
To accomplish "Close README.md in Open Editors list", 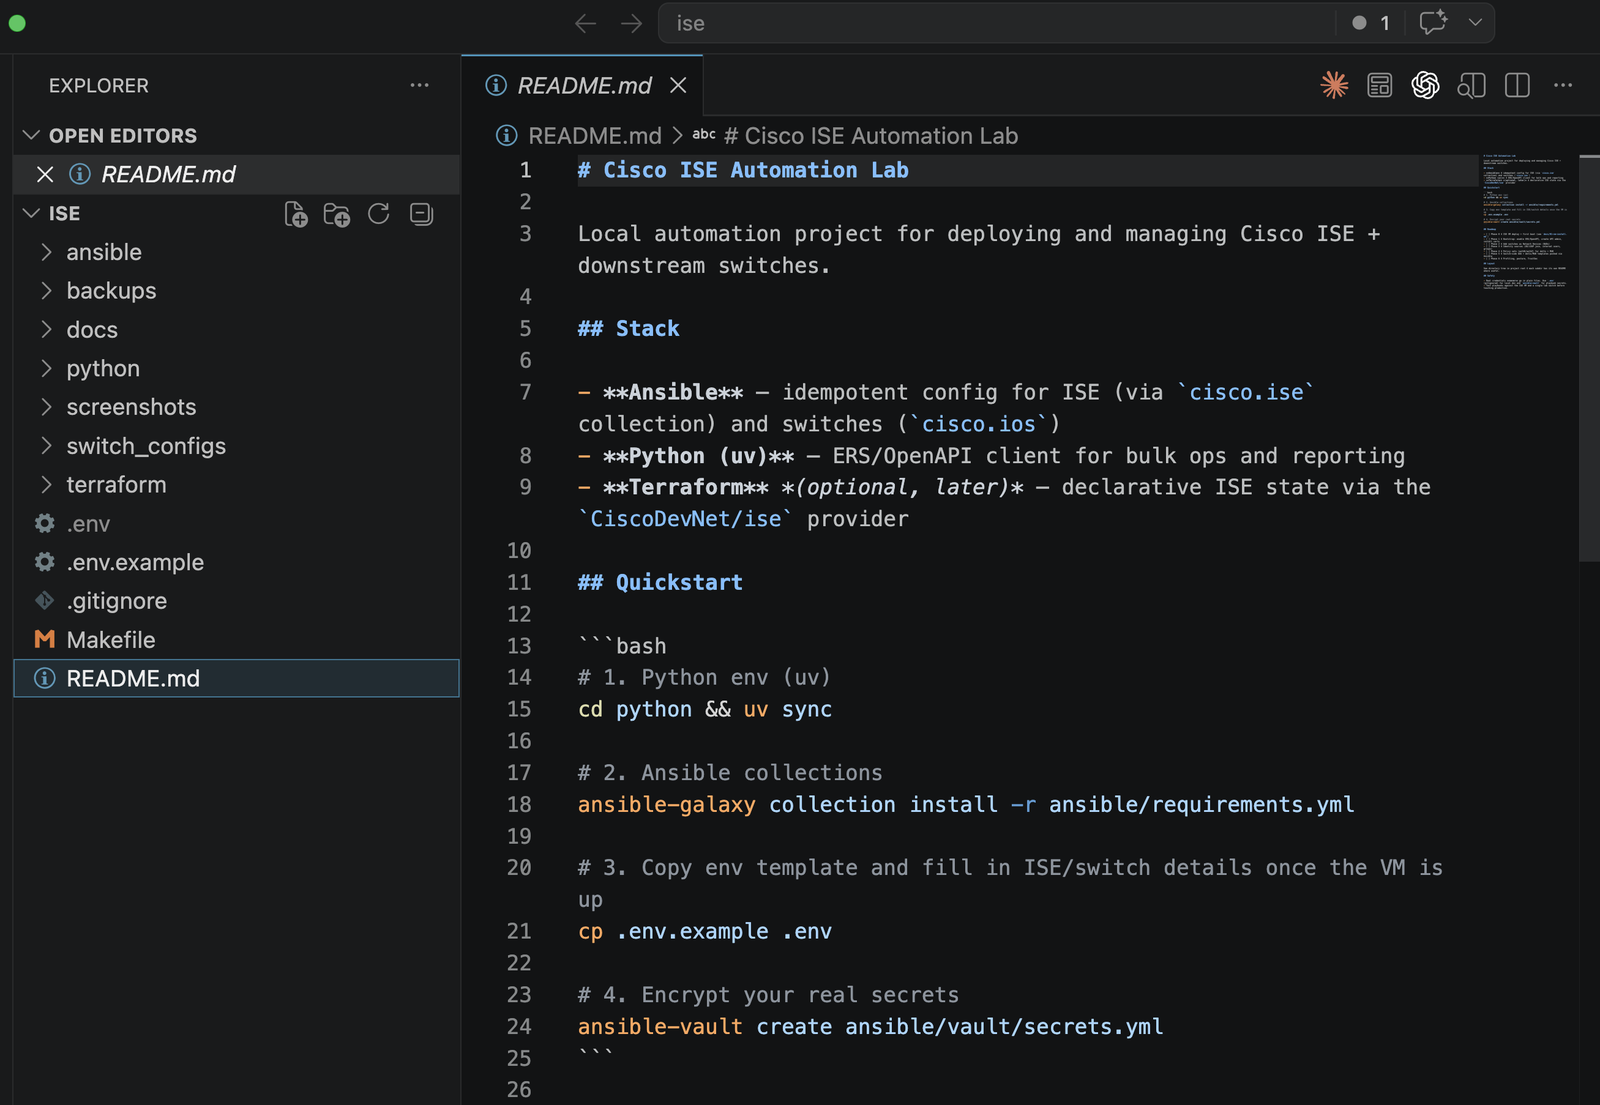I will [45, 174].
